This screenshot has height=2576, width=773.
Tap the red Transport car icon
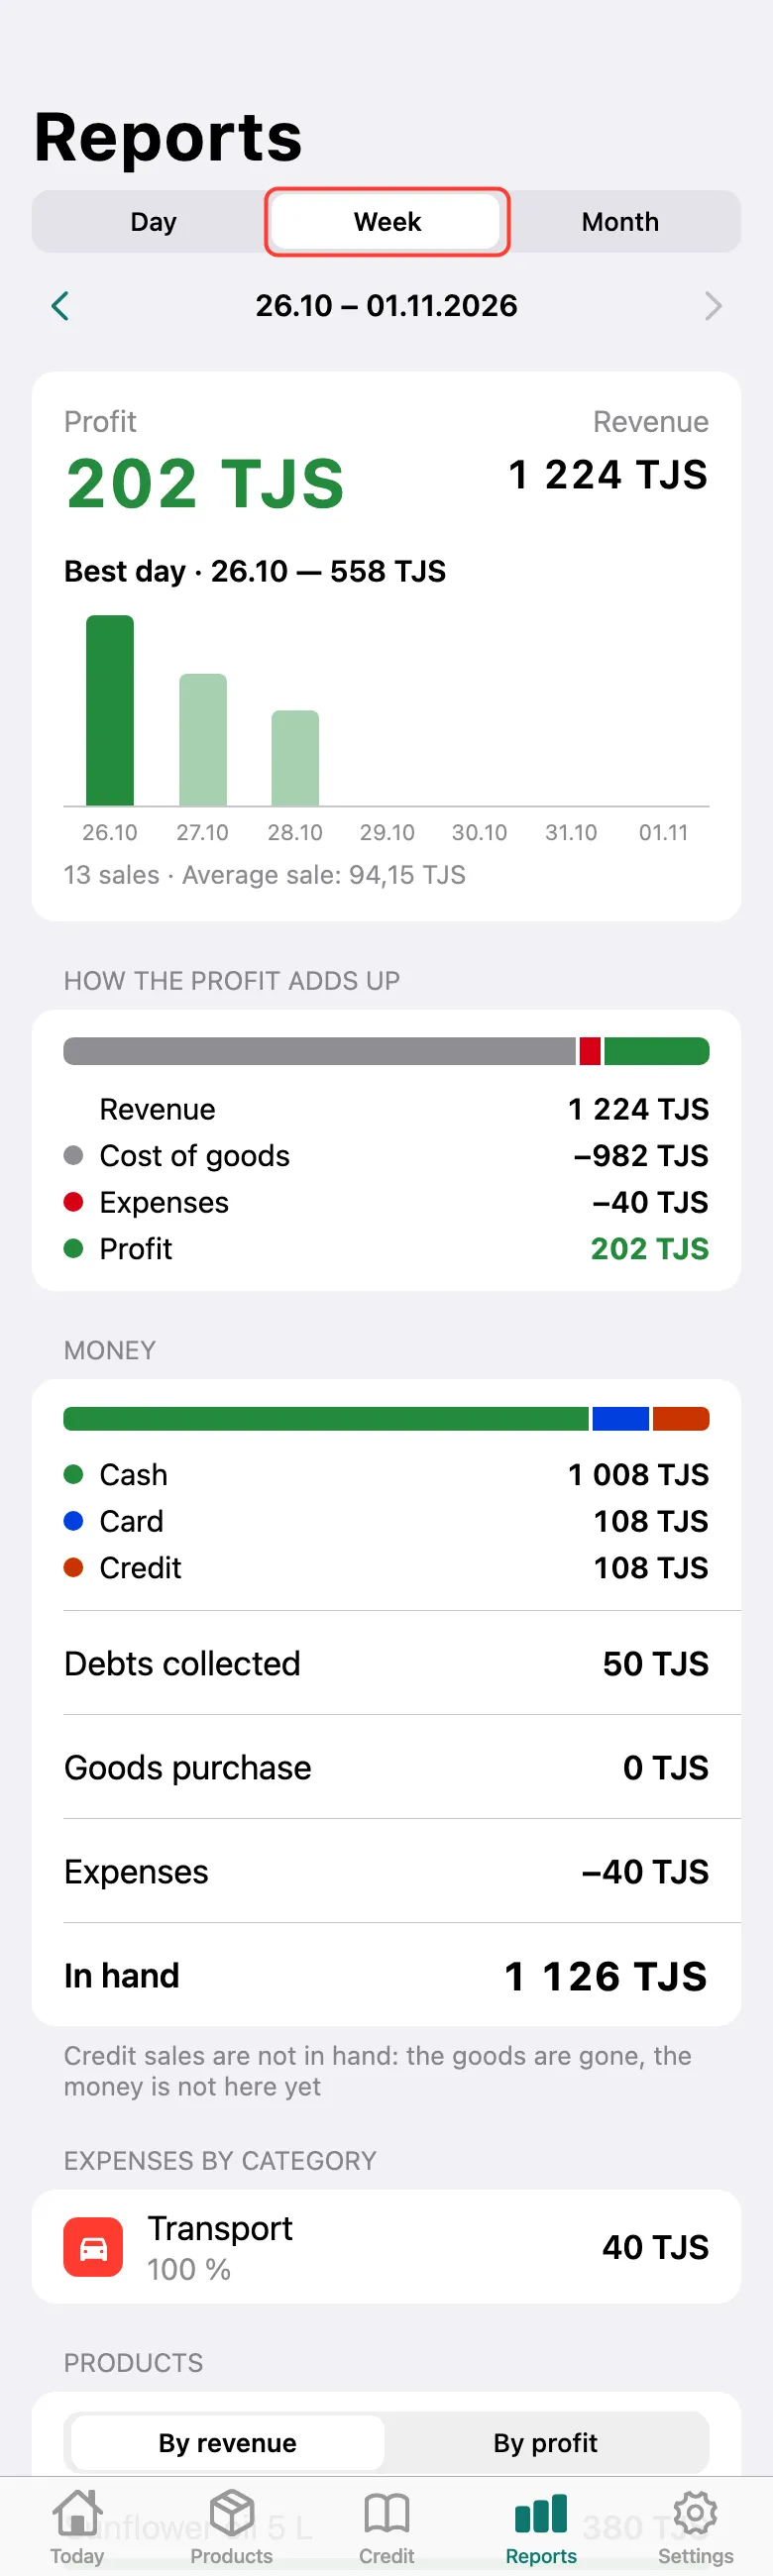coord(94,2247)
